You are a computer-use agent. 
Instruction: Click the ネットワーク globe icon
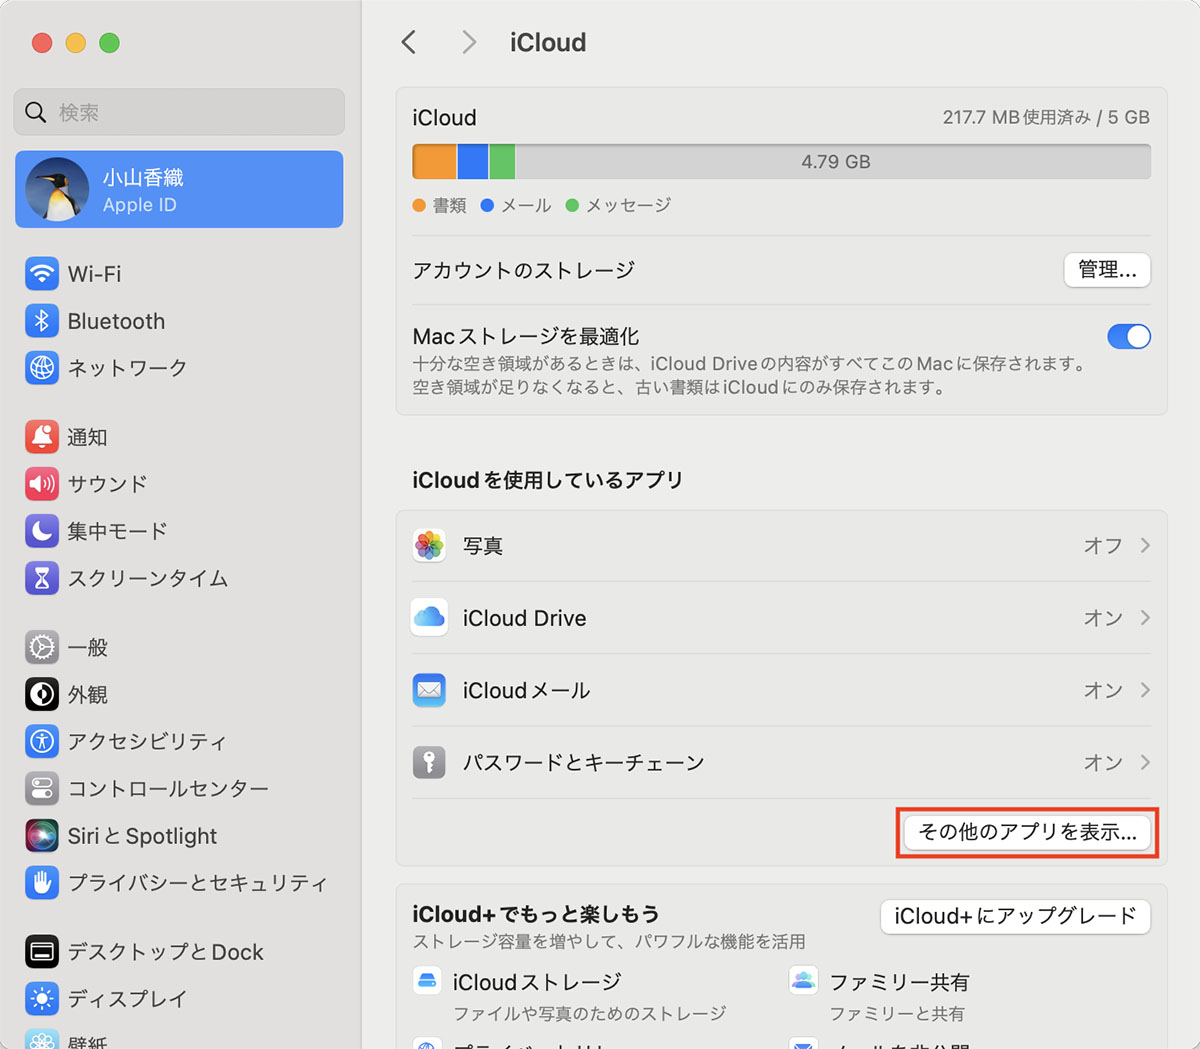click(42, 368)
